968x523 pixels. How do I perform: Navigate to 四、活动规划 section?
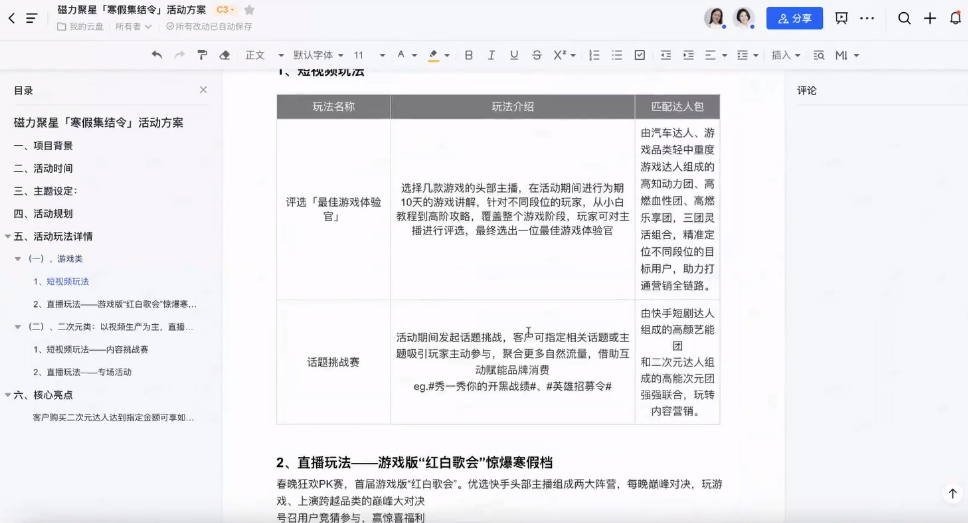[x=43, y=214]
